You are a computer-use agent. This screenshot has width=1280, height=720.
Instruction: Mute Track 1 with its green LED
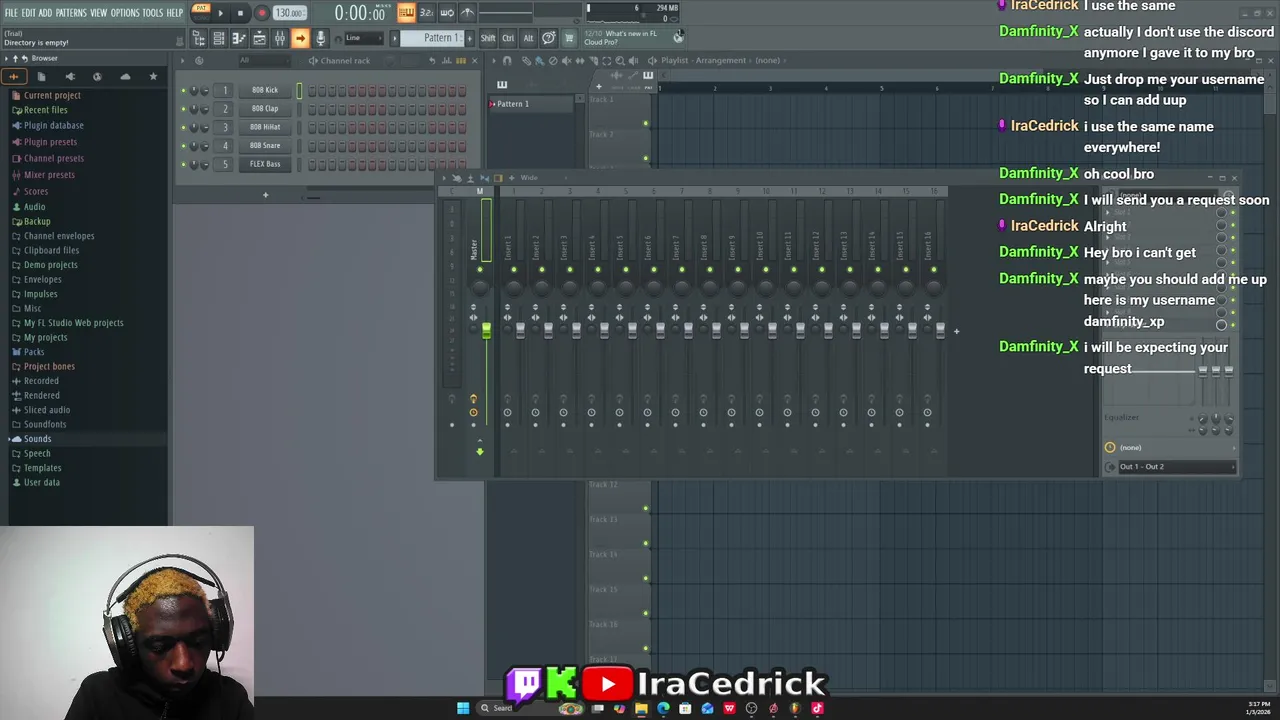coord(646,124)
